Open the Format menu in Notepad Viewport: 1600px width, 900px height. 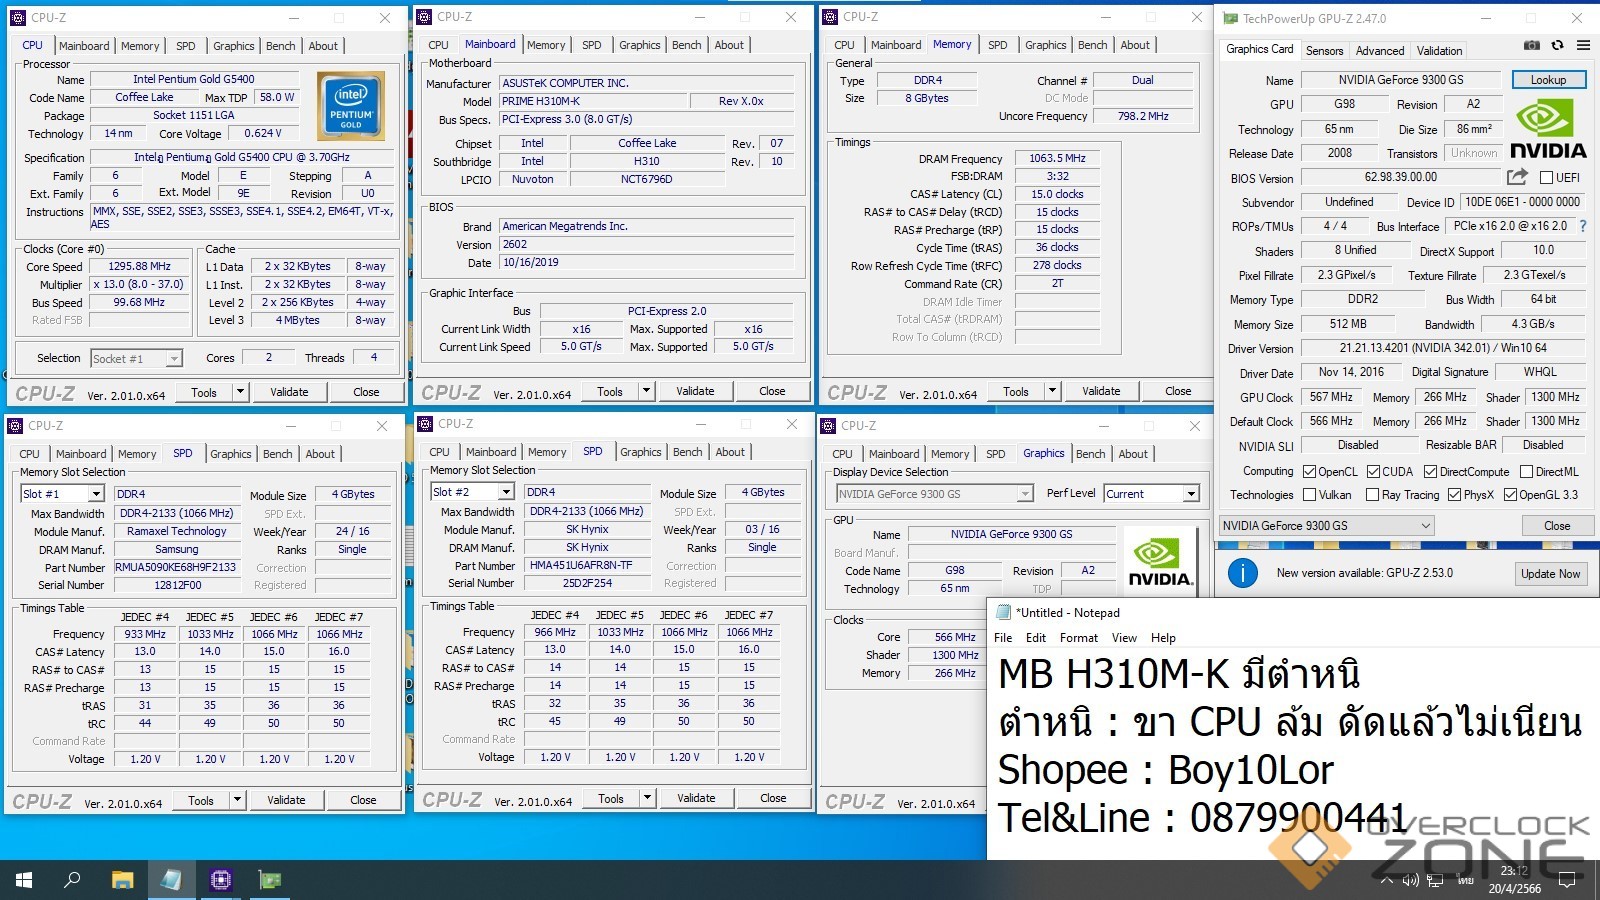pos(1078,638)
